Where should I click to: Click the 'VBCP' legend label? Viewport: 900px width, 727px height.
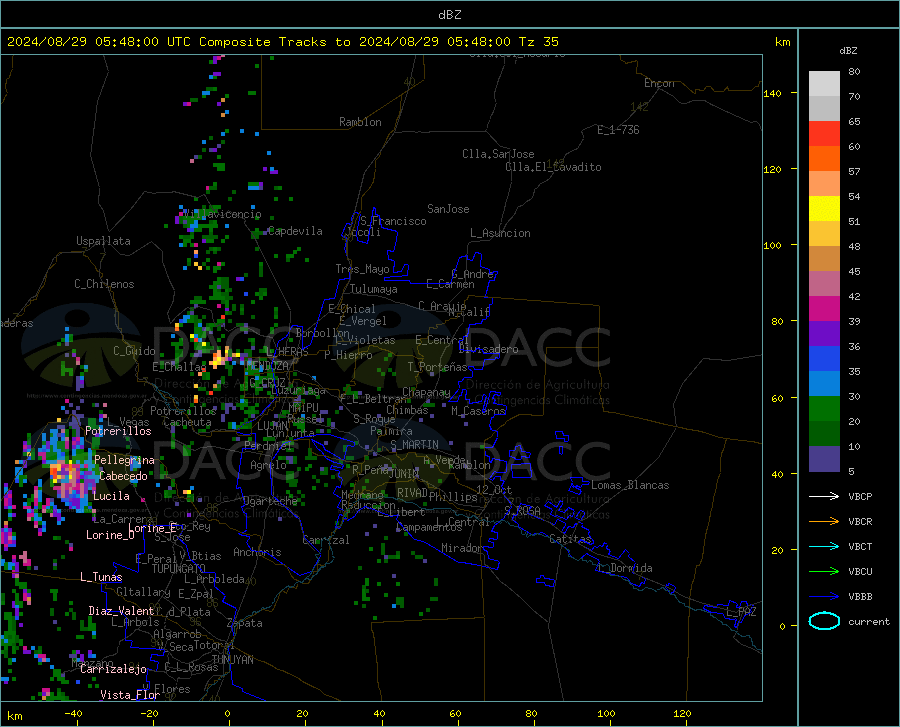click(860, 497)
